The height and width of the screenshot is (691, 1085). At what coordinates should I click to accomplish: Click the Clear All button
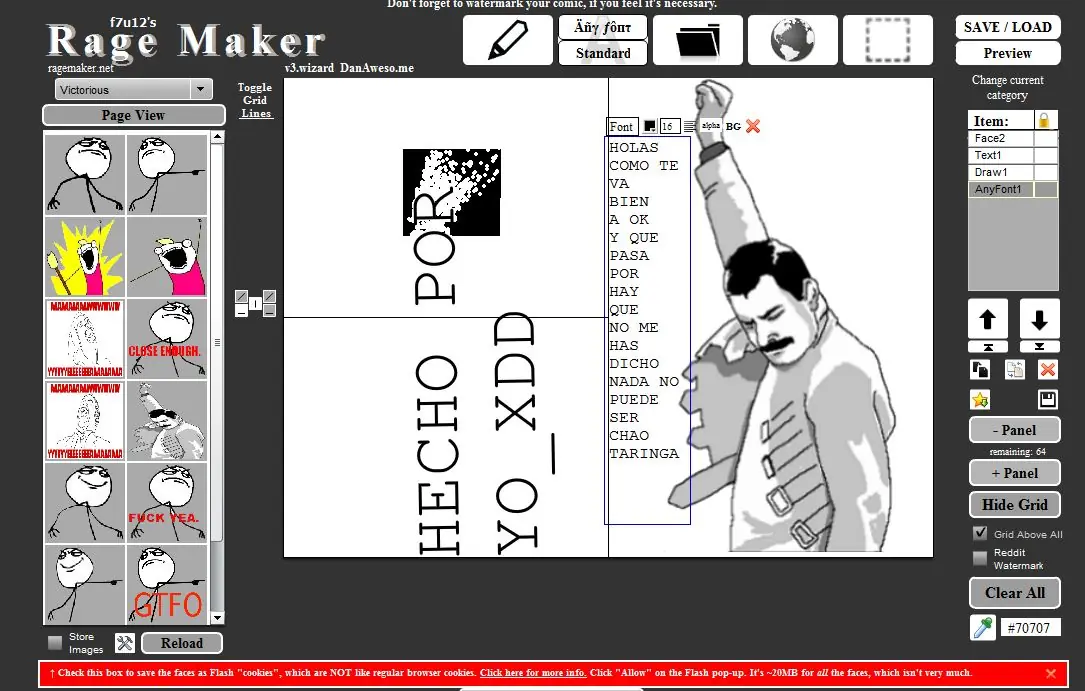click(x=1014, y=593)
